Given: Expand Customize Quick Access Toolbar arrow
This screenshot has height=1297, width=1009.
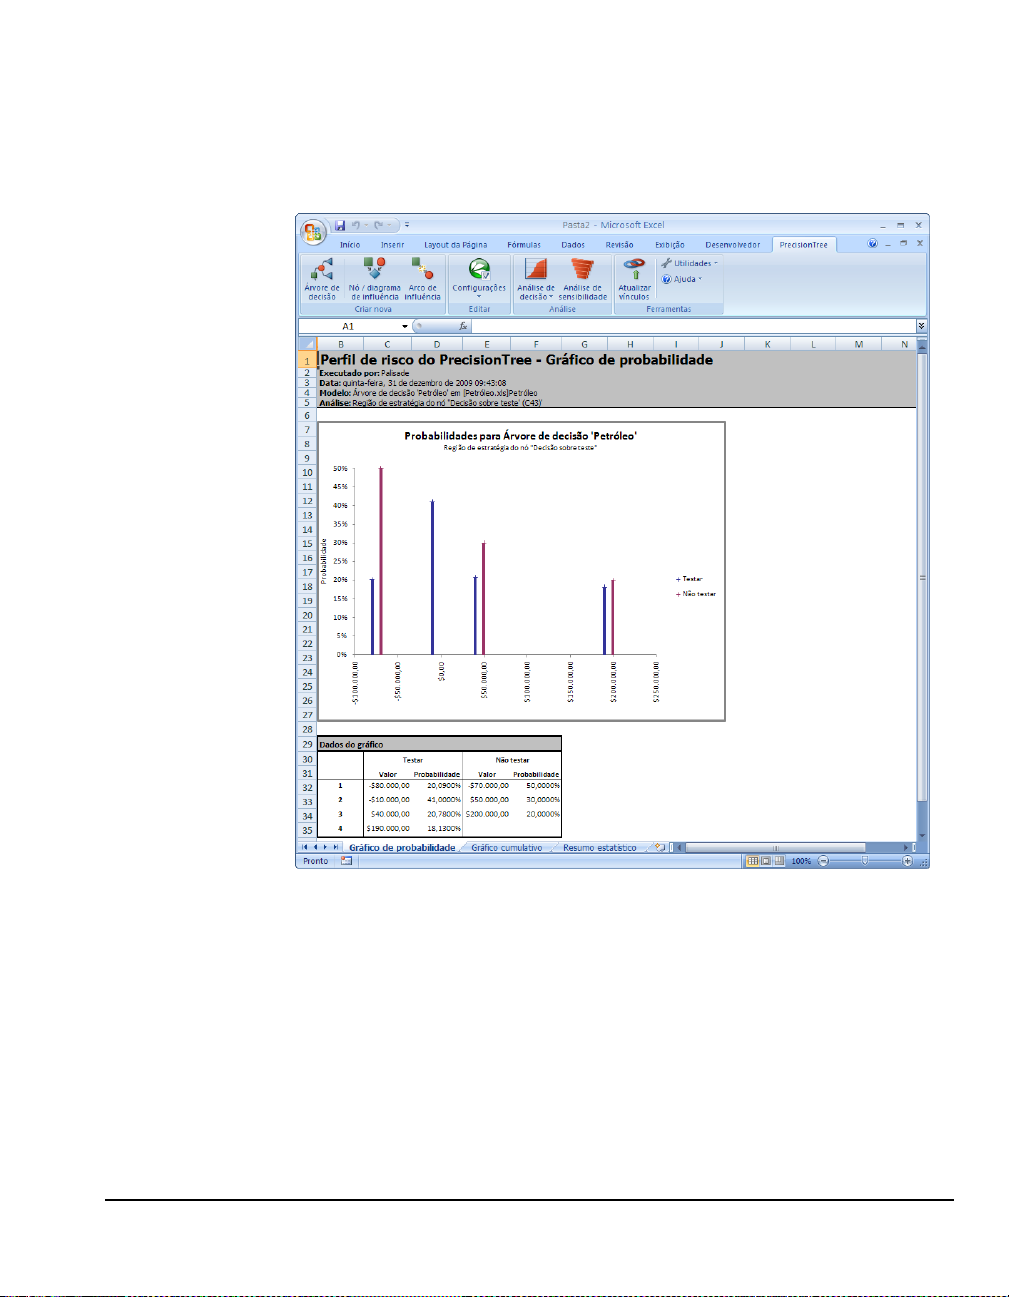Looking at the screenshot, I should point(407,225).
